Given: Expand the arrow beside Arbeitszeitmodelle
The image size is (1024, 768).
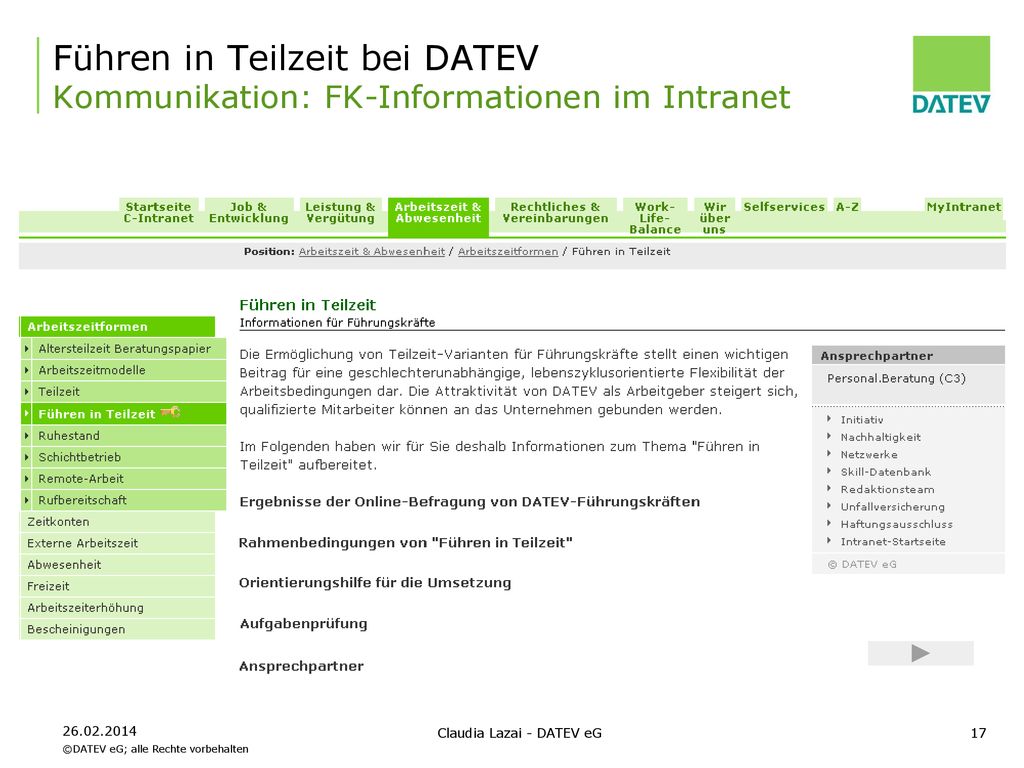Looking at the screenshot, I should [x=27, y=370].
